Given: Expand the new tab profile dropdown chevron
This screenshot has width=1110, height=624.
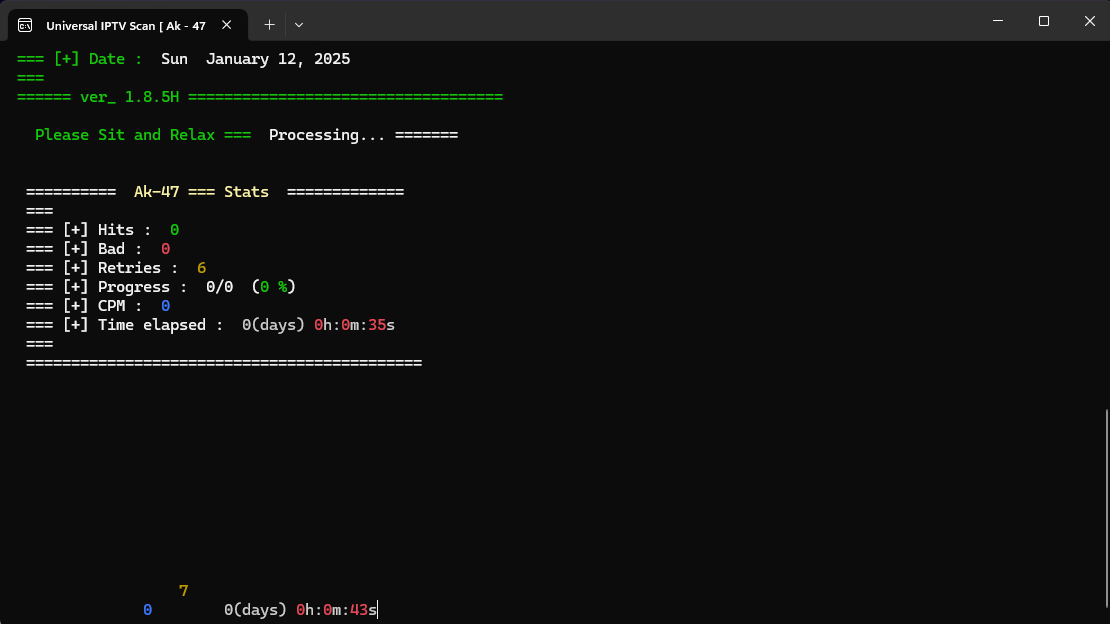Looking at the screenshot, I should 299,24.
